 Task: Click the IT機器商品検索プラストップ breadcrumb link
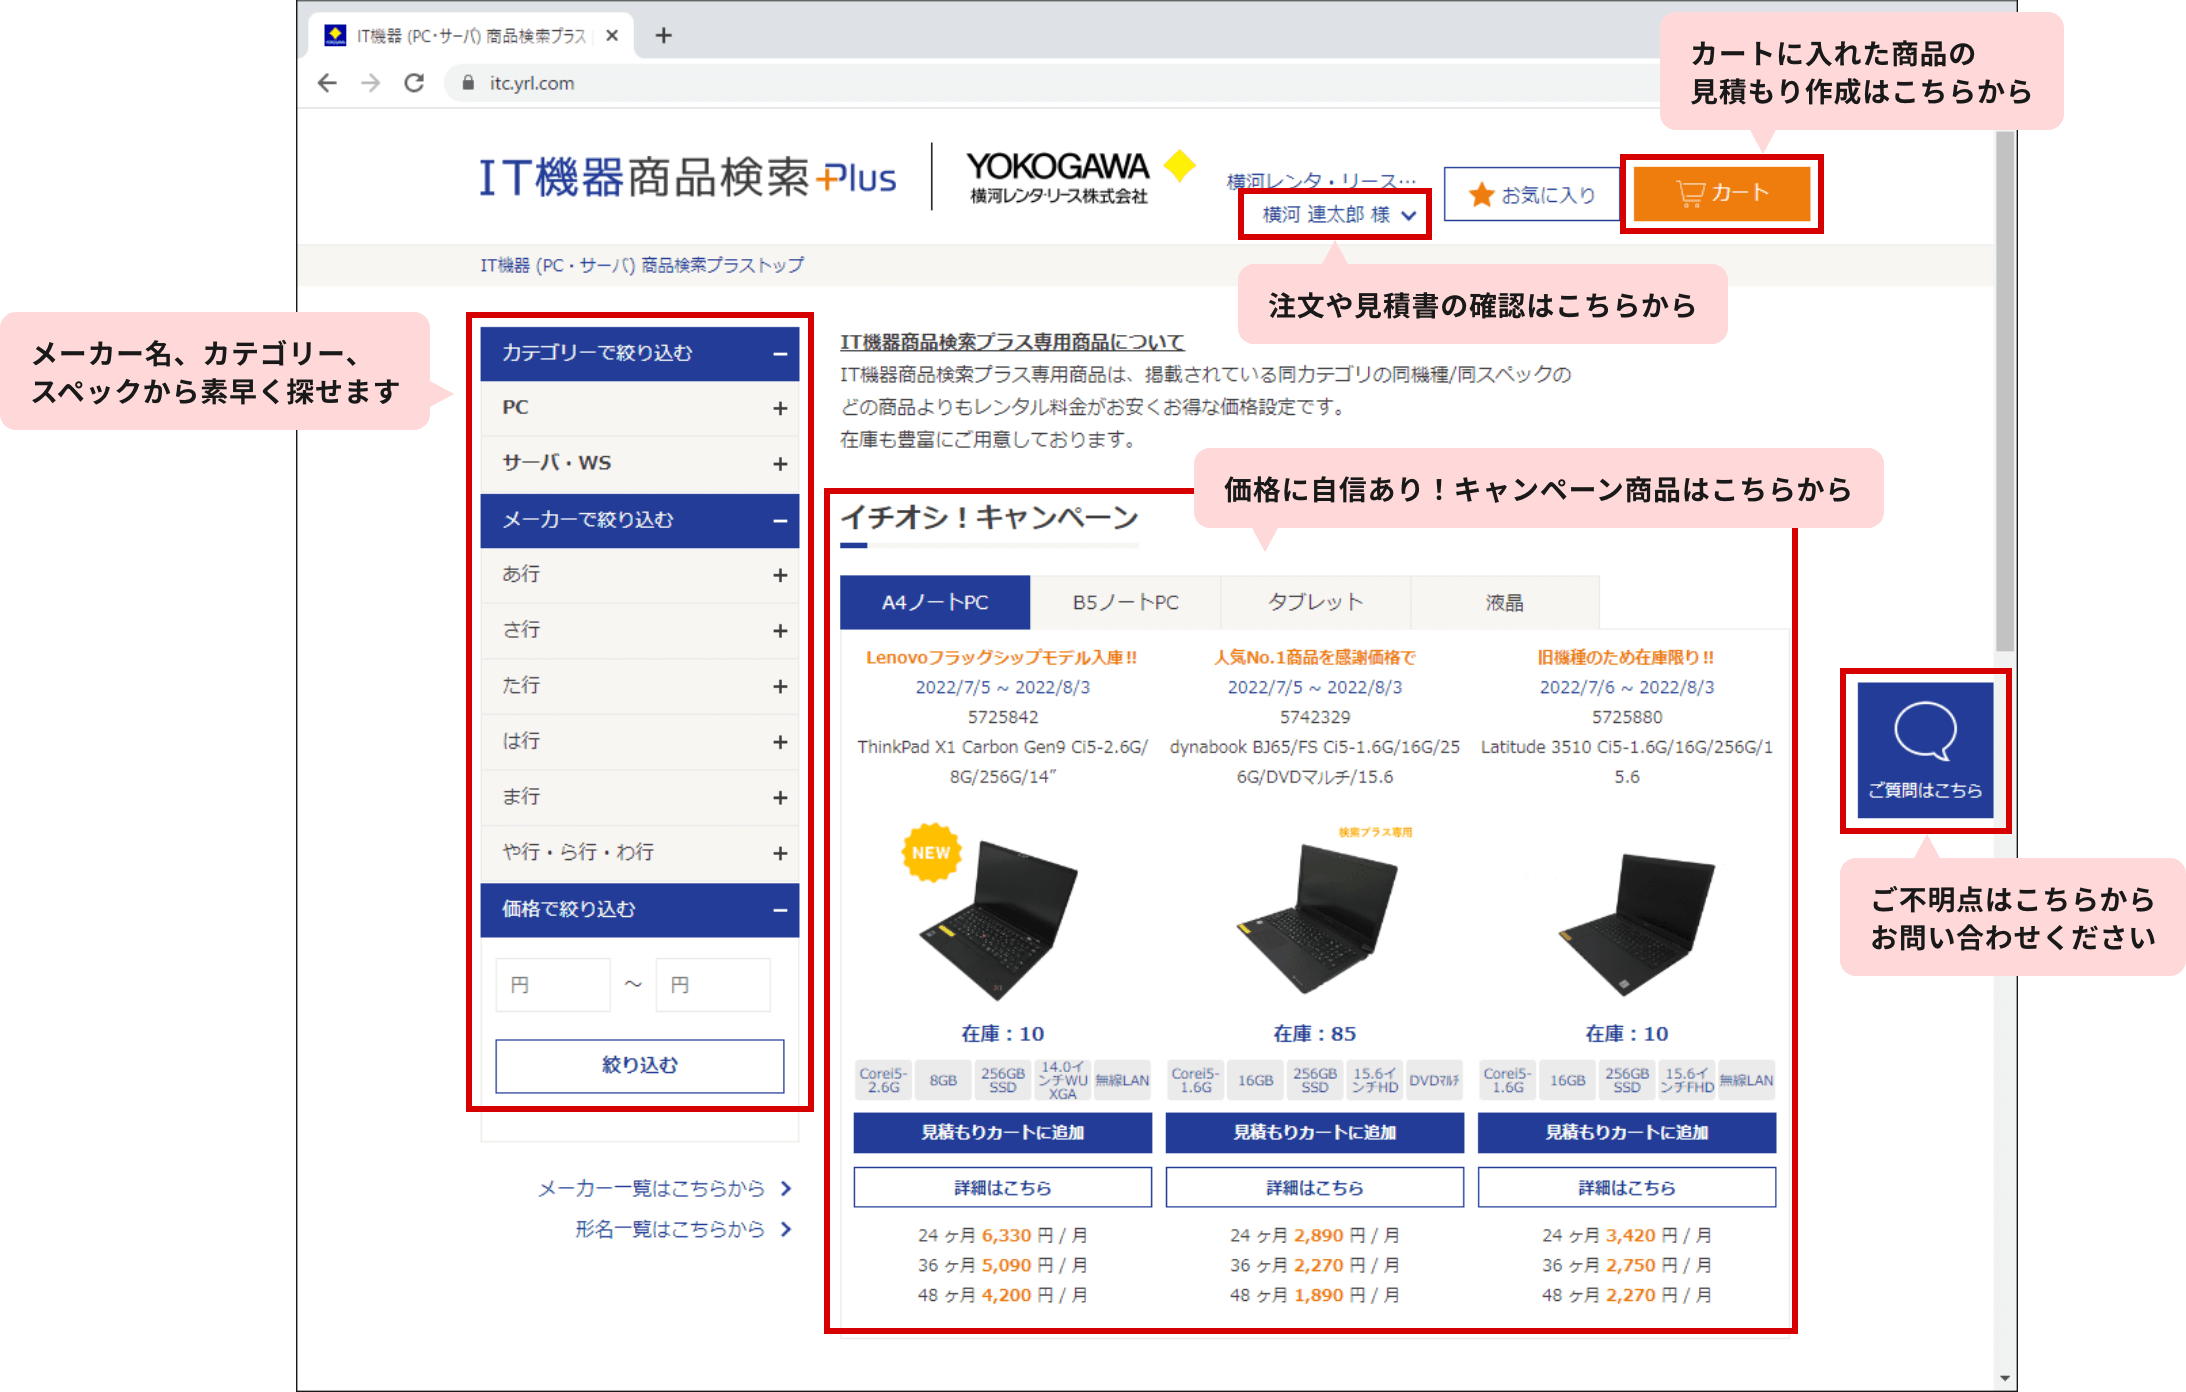point(641,265)
